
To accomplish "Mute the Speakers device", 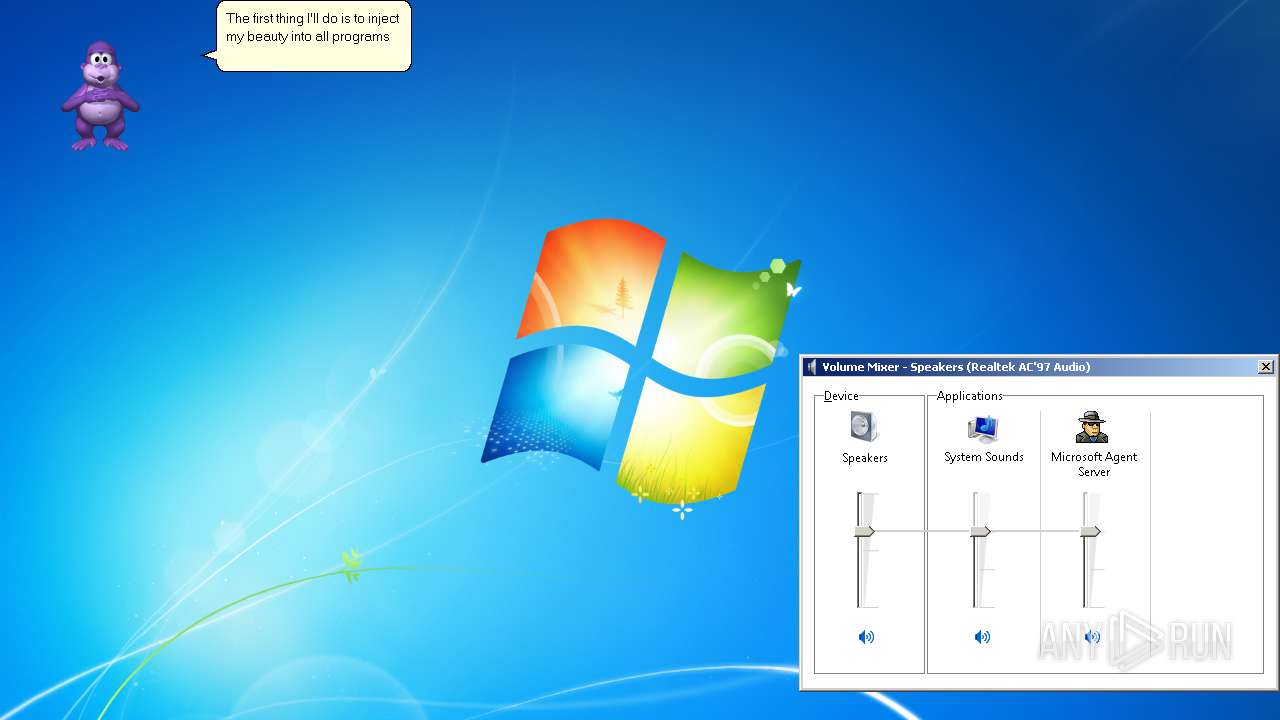I will [866, 637].
